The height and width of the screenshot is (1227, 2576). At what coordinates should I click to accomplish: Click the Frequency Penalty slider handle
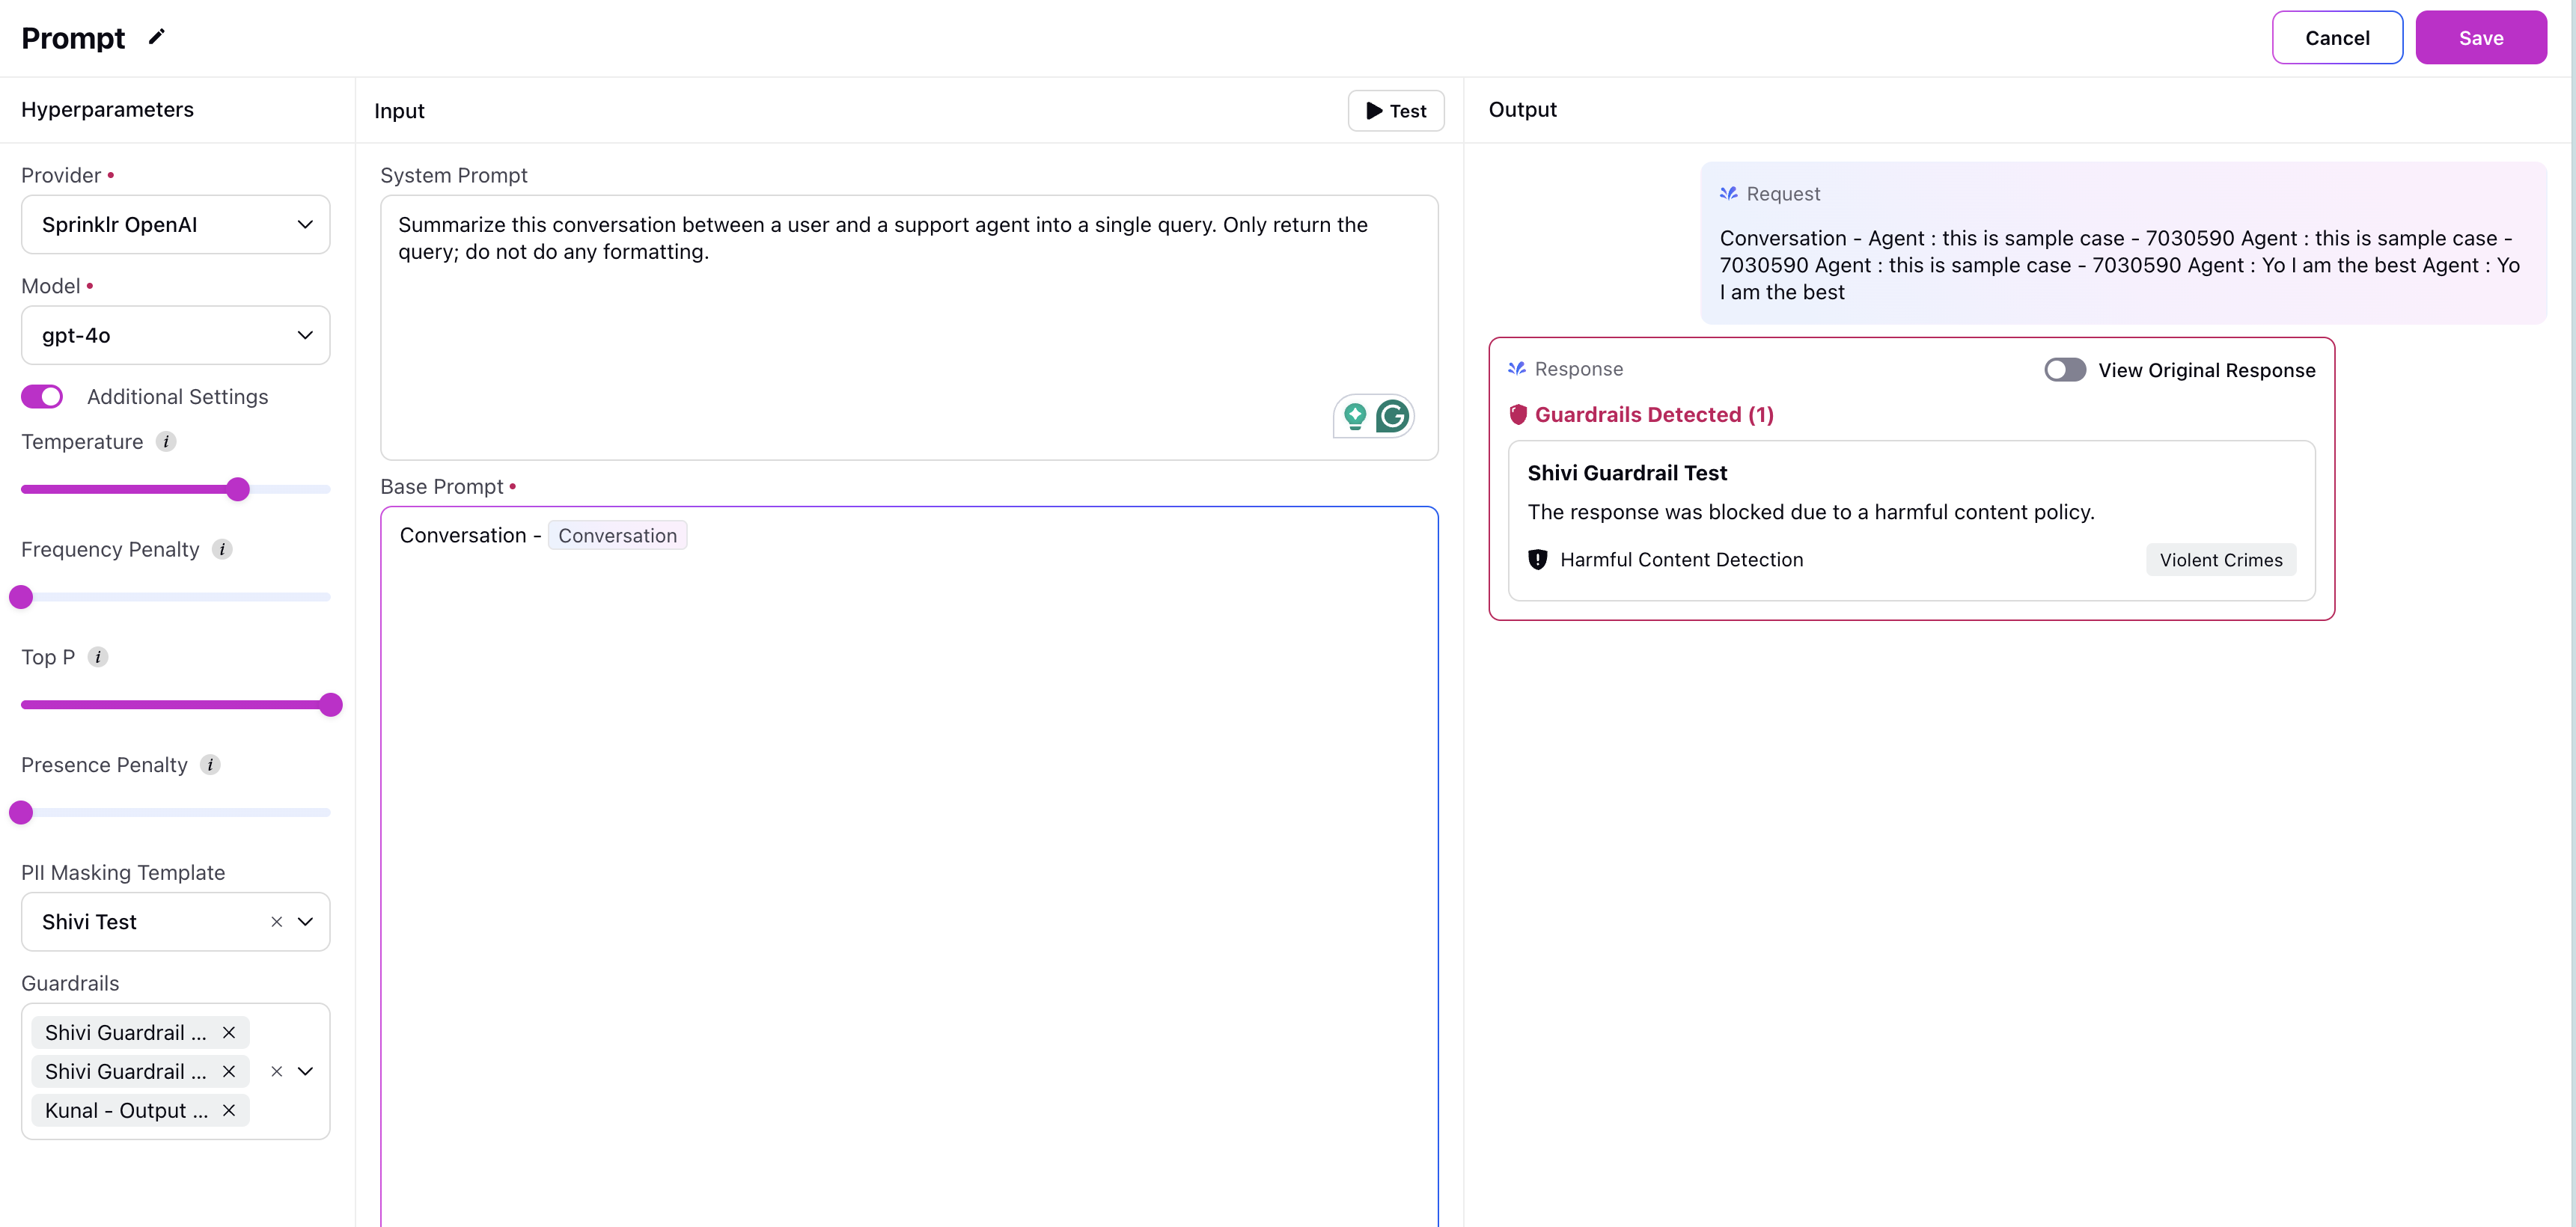click(x=21, y=597)
